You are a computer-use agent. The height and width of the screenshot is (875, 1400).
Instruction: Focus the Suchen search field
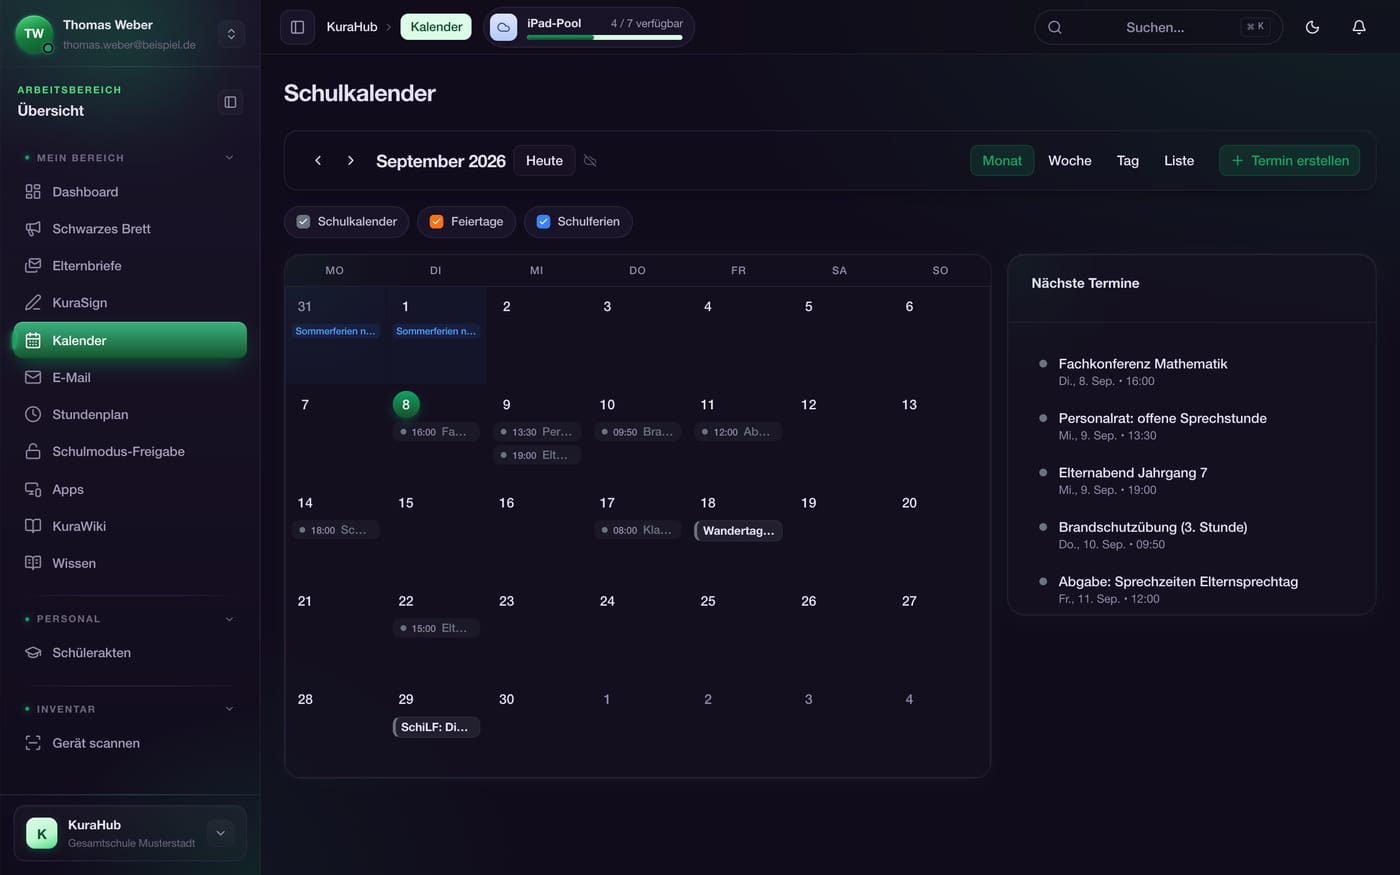coord(1158,27)
